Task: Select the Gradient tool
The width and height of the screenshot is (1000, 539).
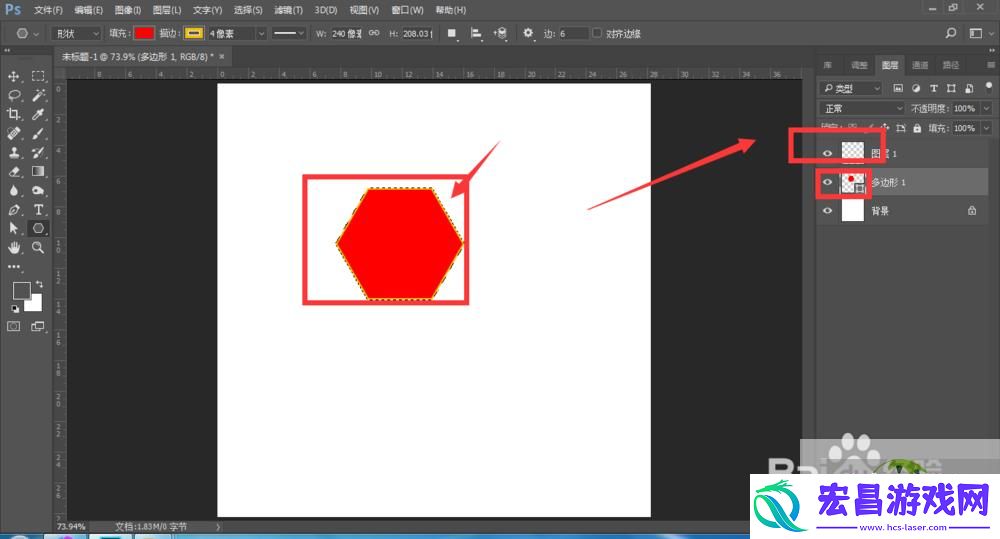Action: [x=38, y=172]
